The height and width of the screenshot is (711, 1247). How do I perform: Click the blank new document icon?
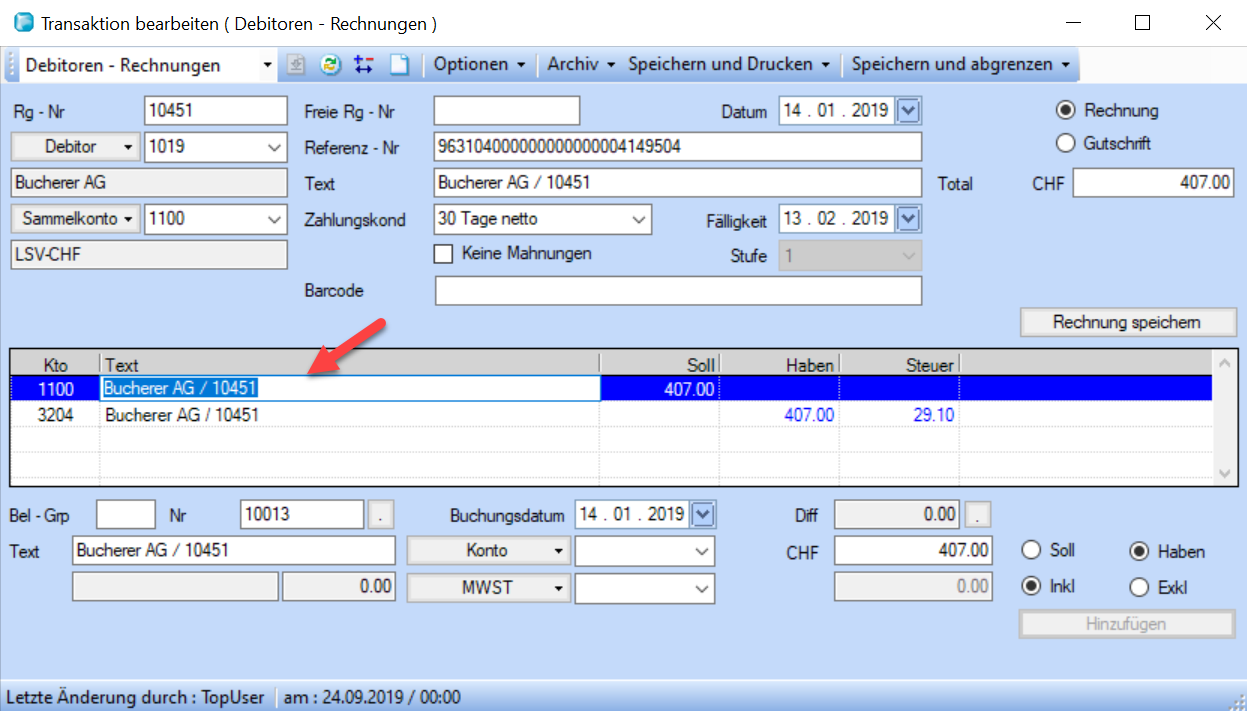pyautogui.click(x=399, y=65)
